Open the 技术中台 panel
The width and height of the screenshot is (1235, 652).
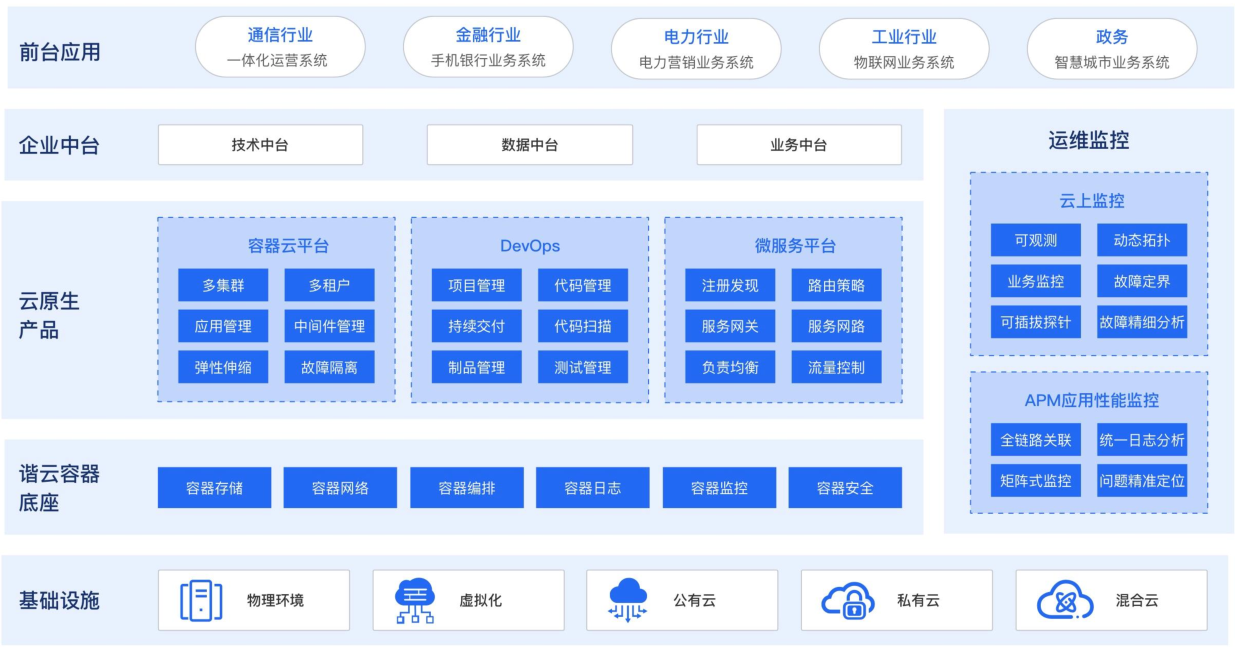click(x=260, y=144)
